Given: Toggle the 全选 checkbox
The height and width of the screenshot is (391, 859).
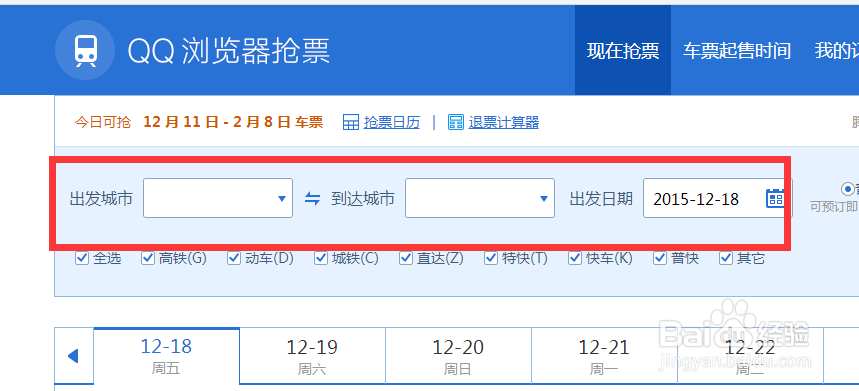Looking at the screenshot, I should [82, 258].
